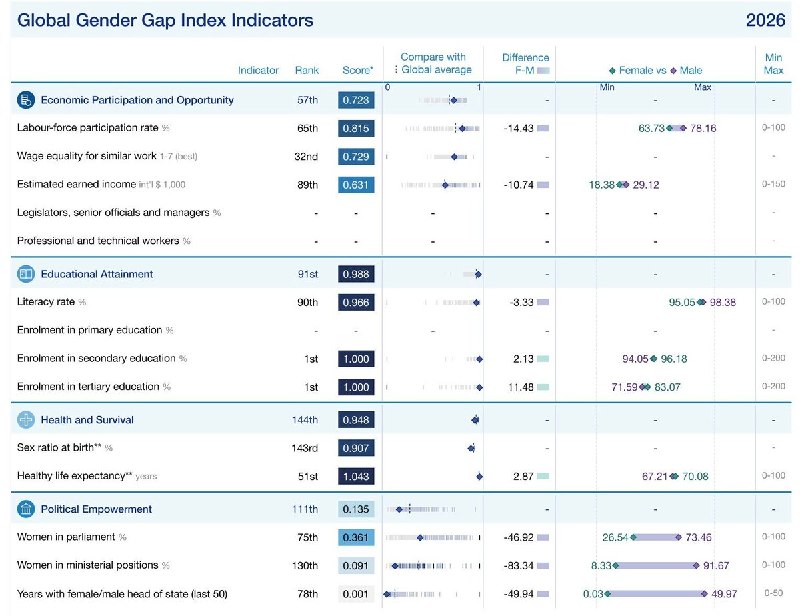Click the 0.966 Literacy rate score box
The width and height of the screenshot is (800, 616).
(x=356, y=302)
